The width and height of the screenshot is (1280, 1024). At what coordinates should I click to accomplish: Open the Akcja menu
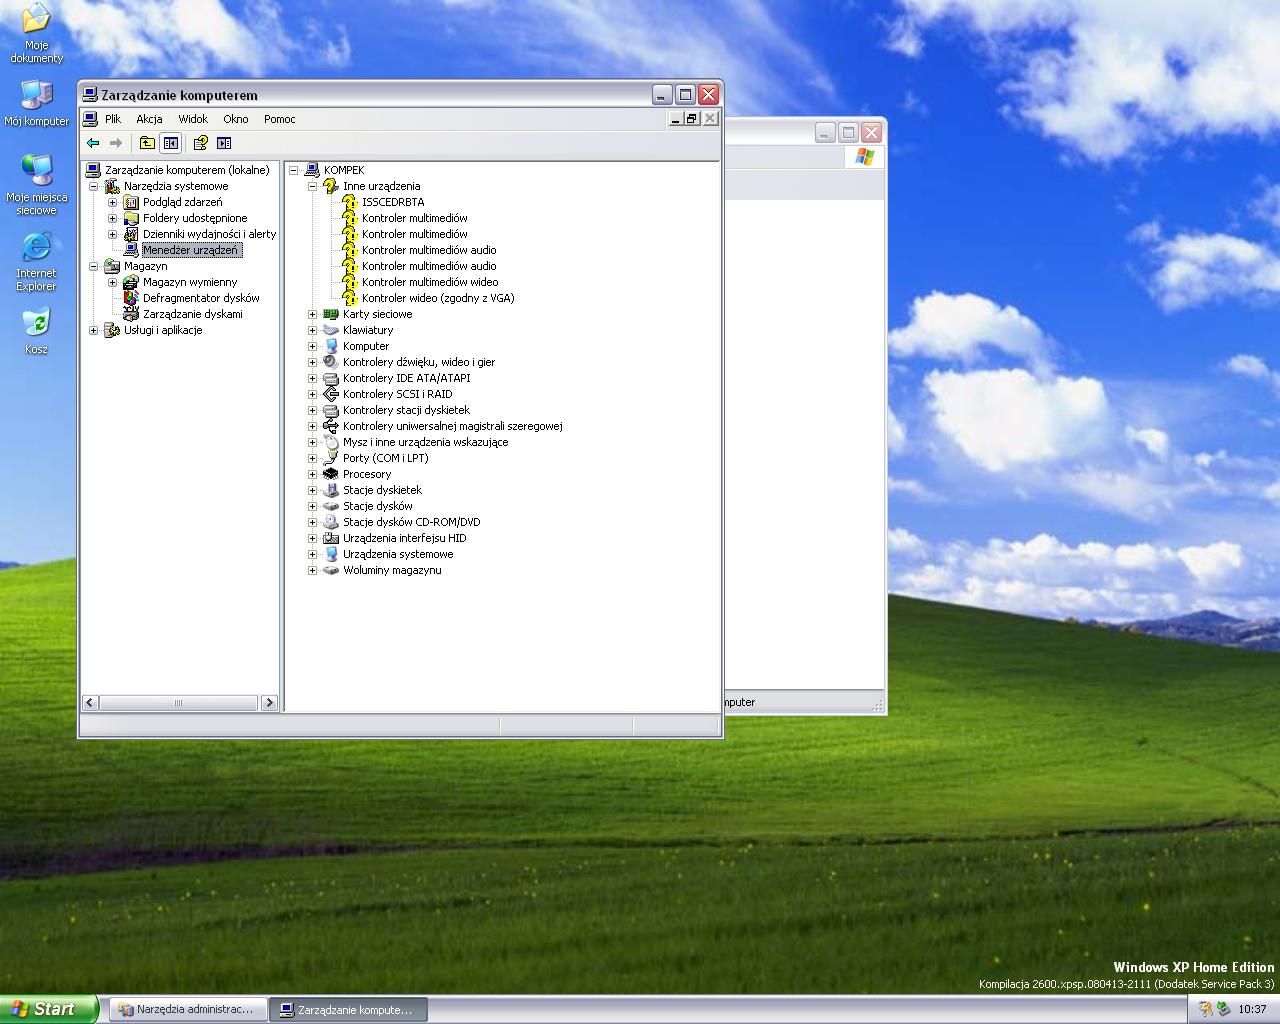[149, 119]
